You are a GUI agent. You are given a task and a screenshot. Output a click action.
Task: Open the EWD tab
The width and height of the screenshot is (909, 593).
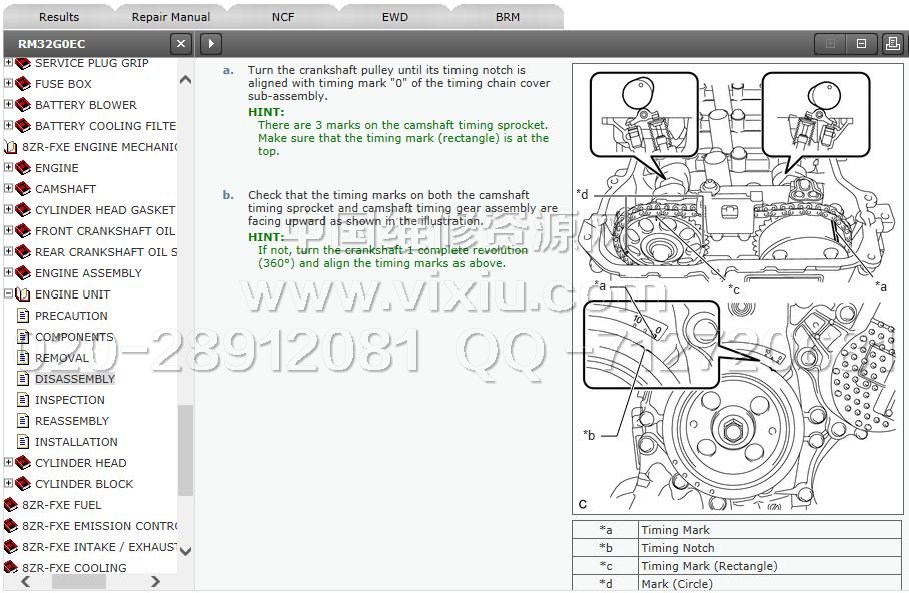(395, 17)
